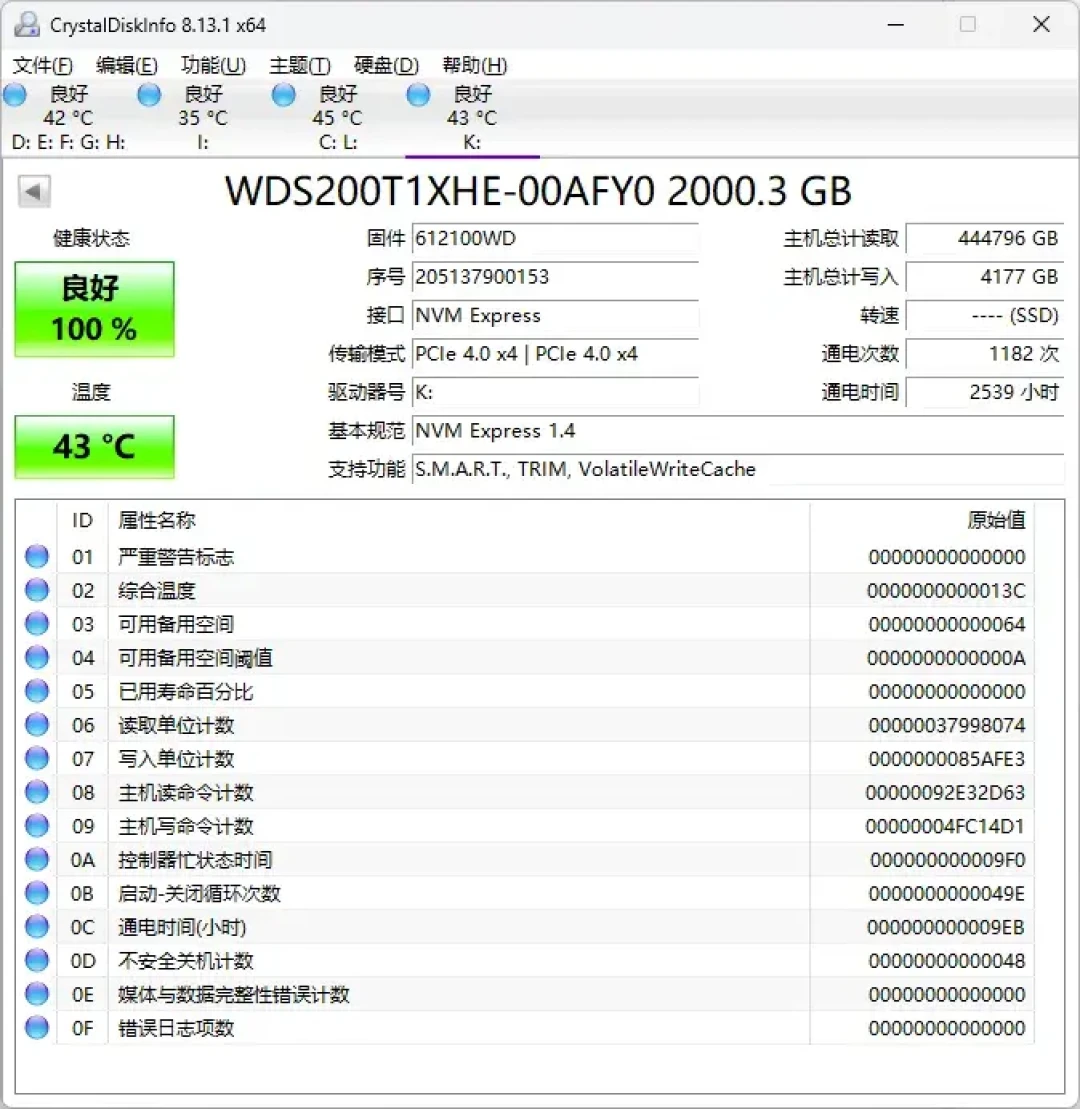The height and width of the screenshot is (1109, 1080).
Task: Open the 功能(U) menu
Action: [213, 66]
